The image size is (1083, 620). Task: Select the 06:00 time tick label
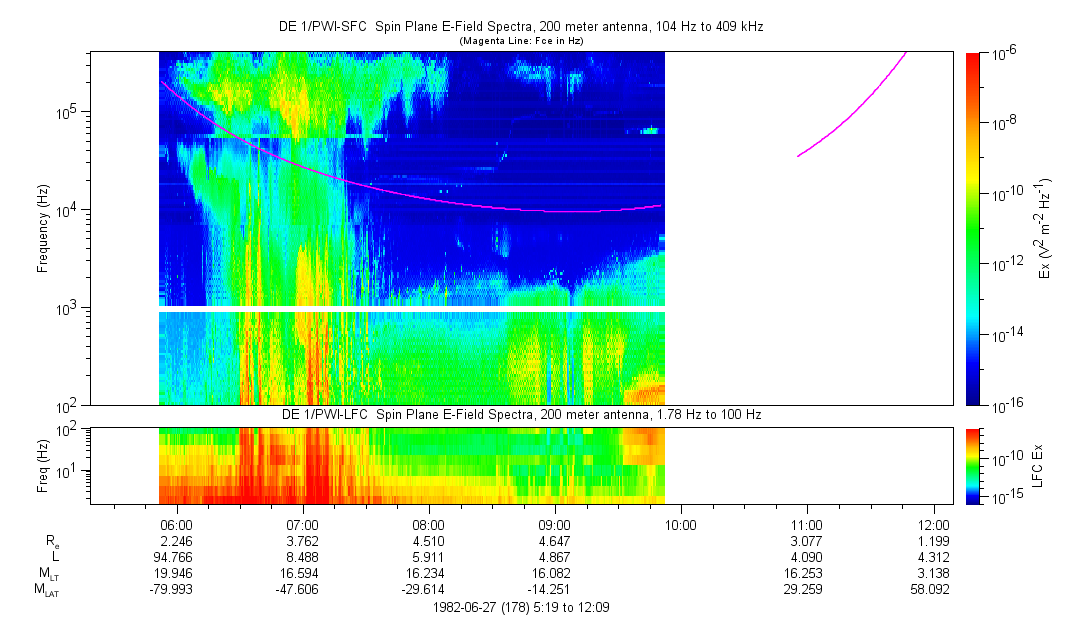176,523
